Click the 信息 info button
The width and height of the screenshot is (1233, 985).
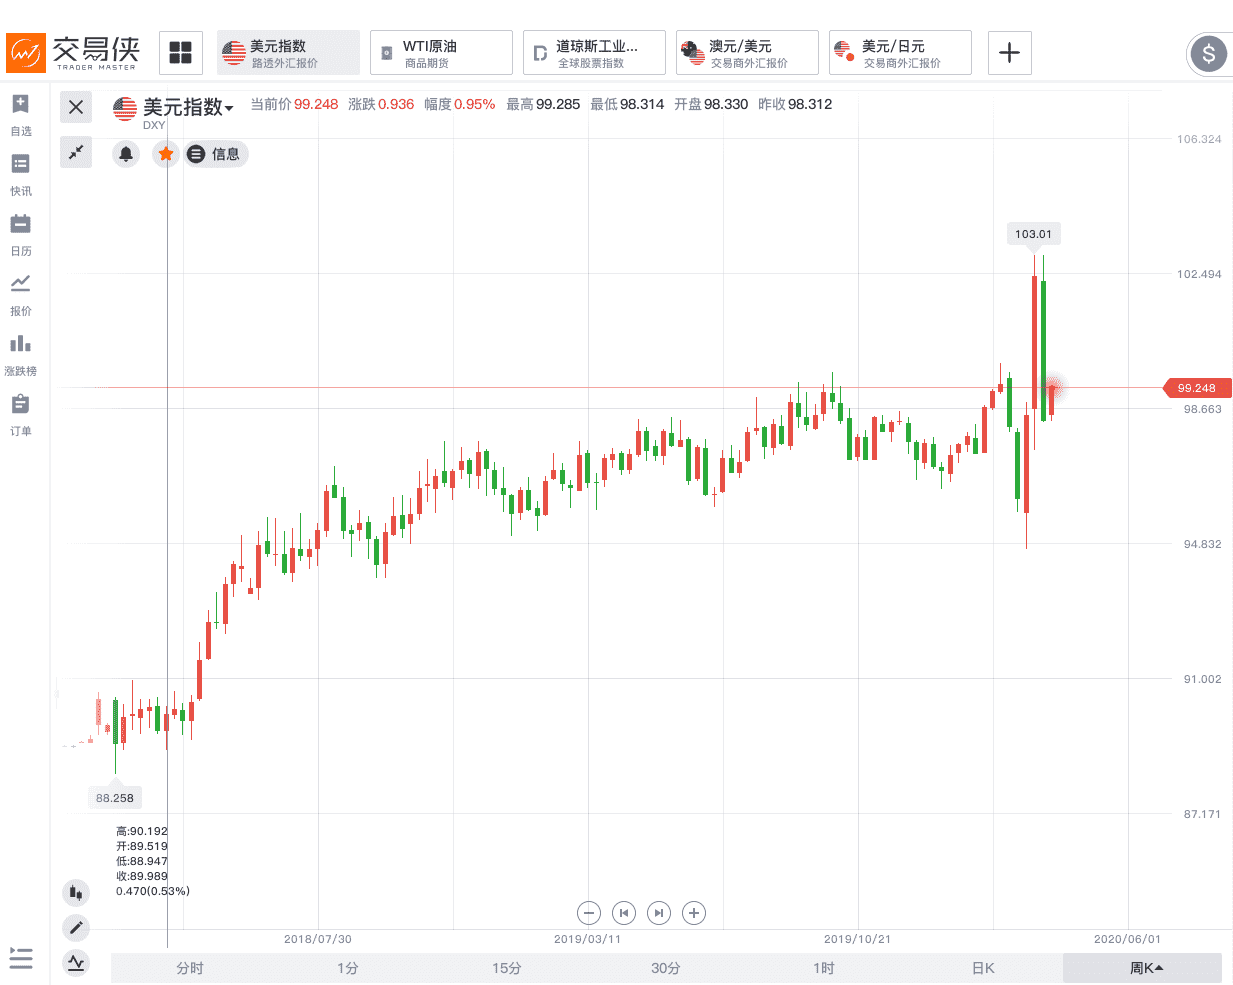tap(217, 154)
